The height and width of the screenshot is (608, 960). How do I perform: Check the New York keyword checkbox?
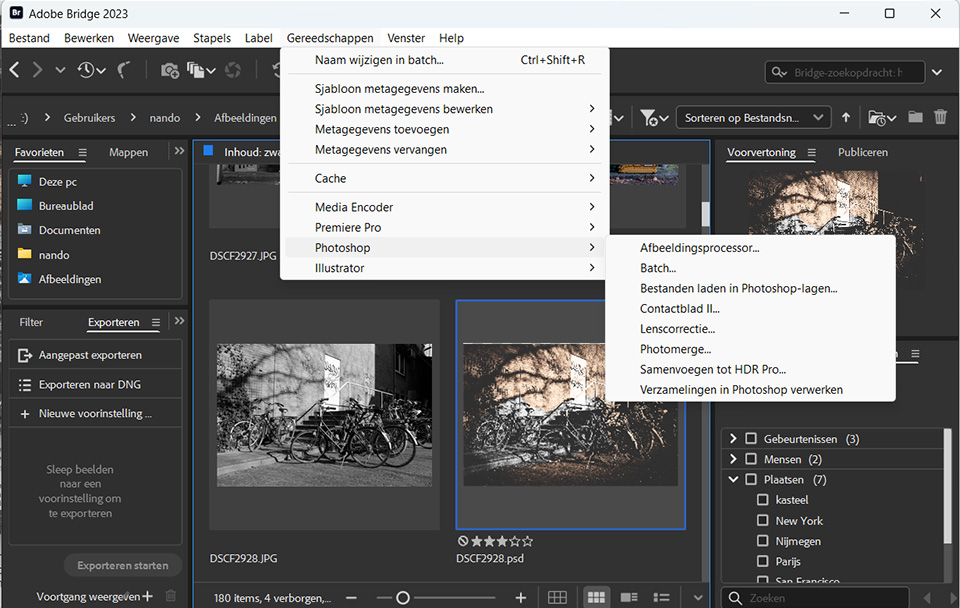coord(762,520)
